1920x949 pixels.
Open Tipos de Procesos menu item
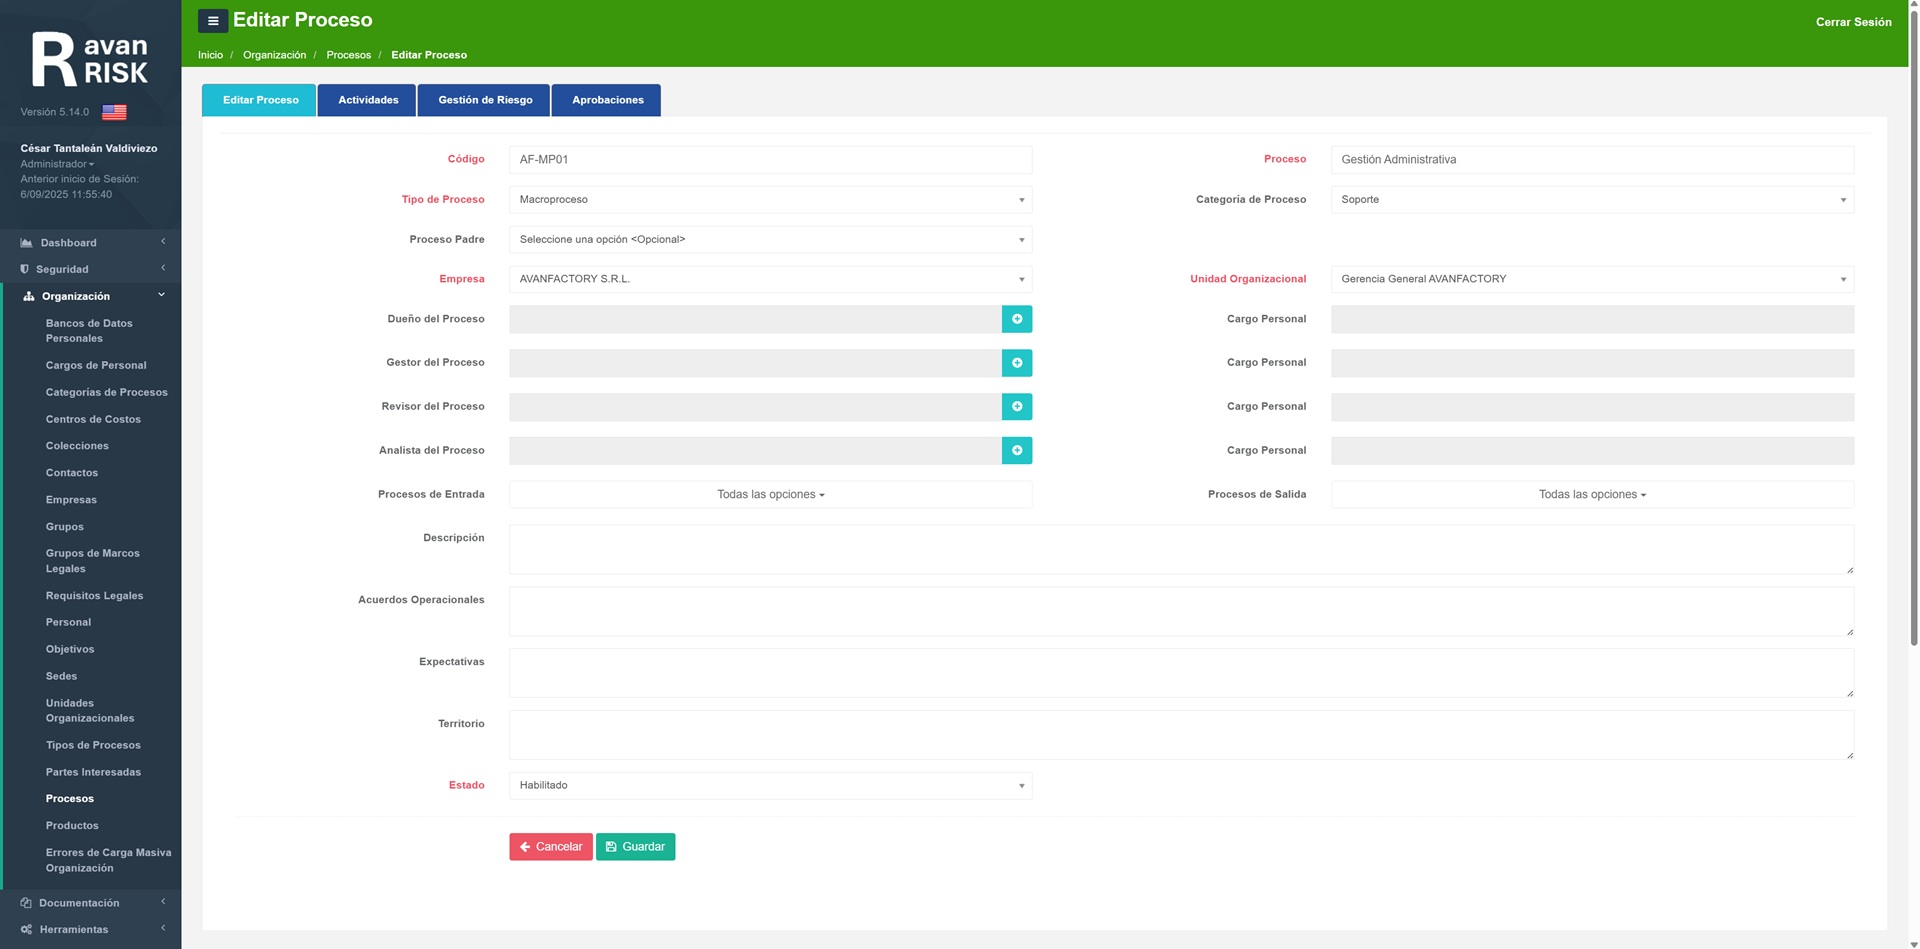coord(93,746)
